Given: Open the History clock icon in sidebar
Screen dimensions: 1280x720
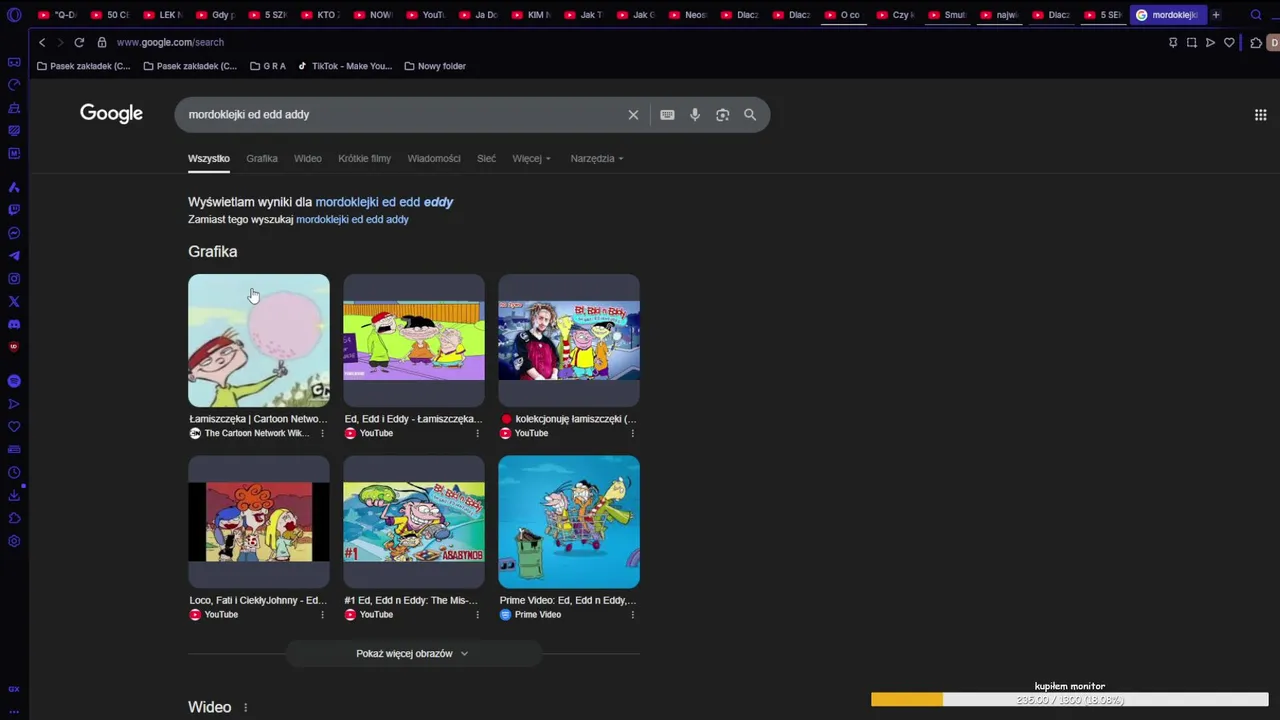Looking at the screenshot, I should [14, 473].
